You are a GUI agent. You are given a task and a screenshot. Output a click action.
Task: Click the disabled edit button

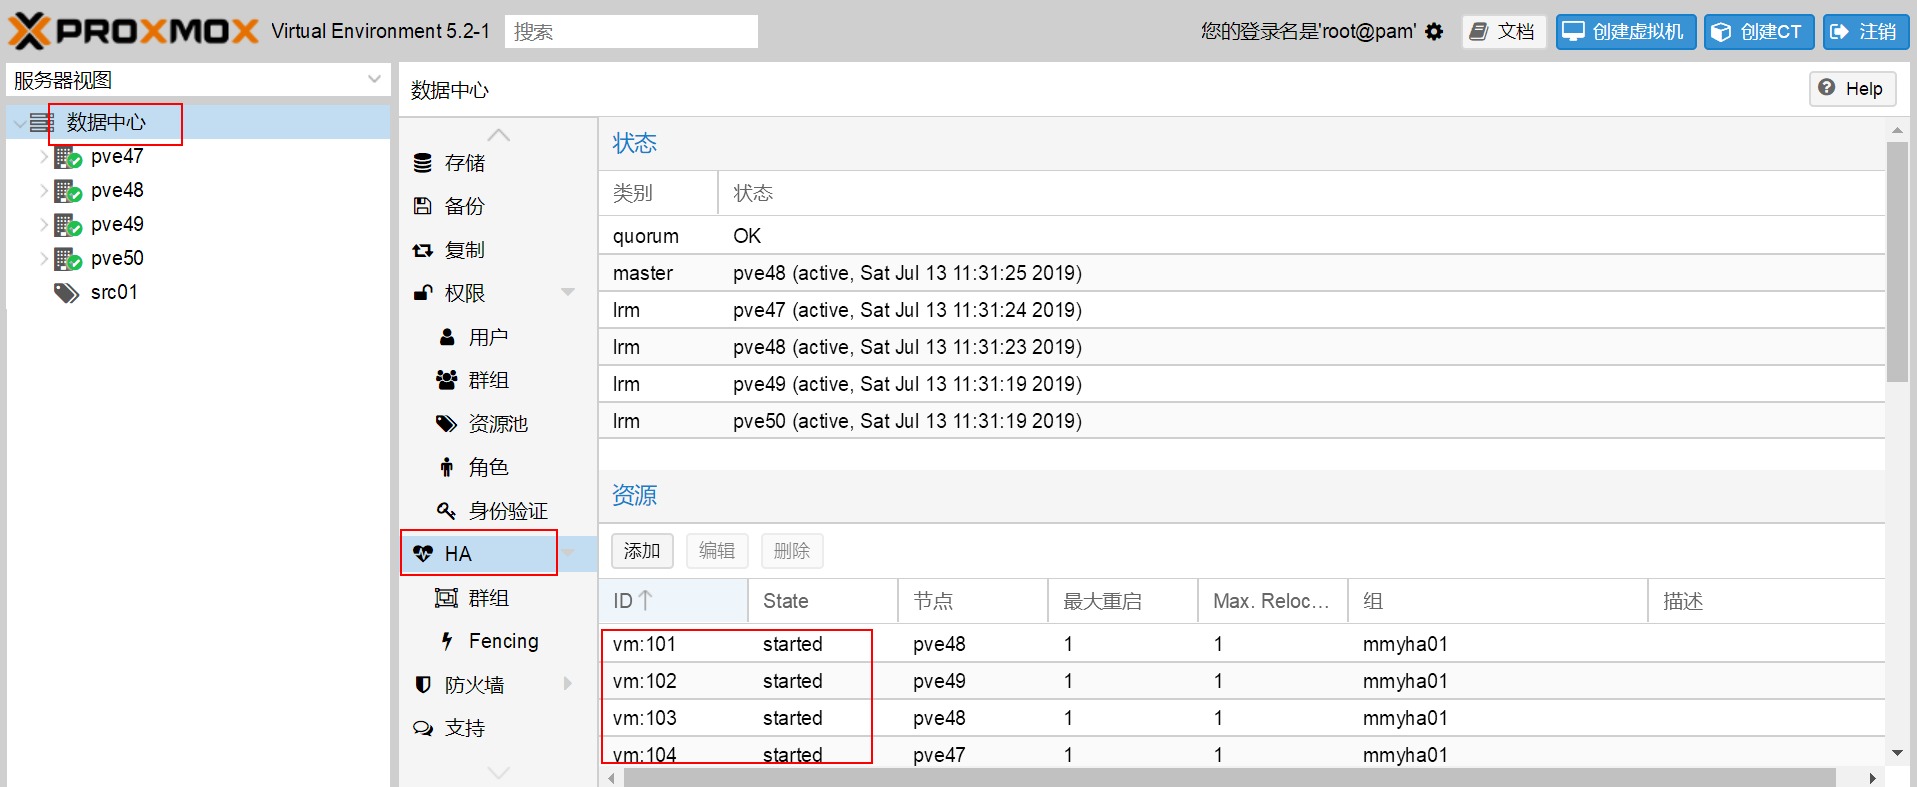pos(717,551)
